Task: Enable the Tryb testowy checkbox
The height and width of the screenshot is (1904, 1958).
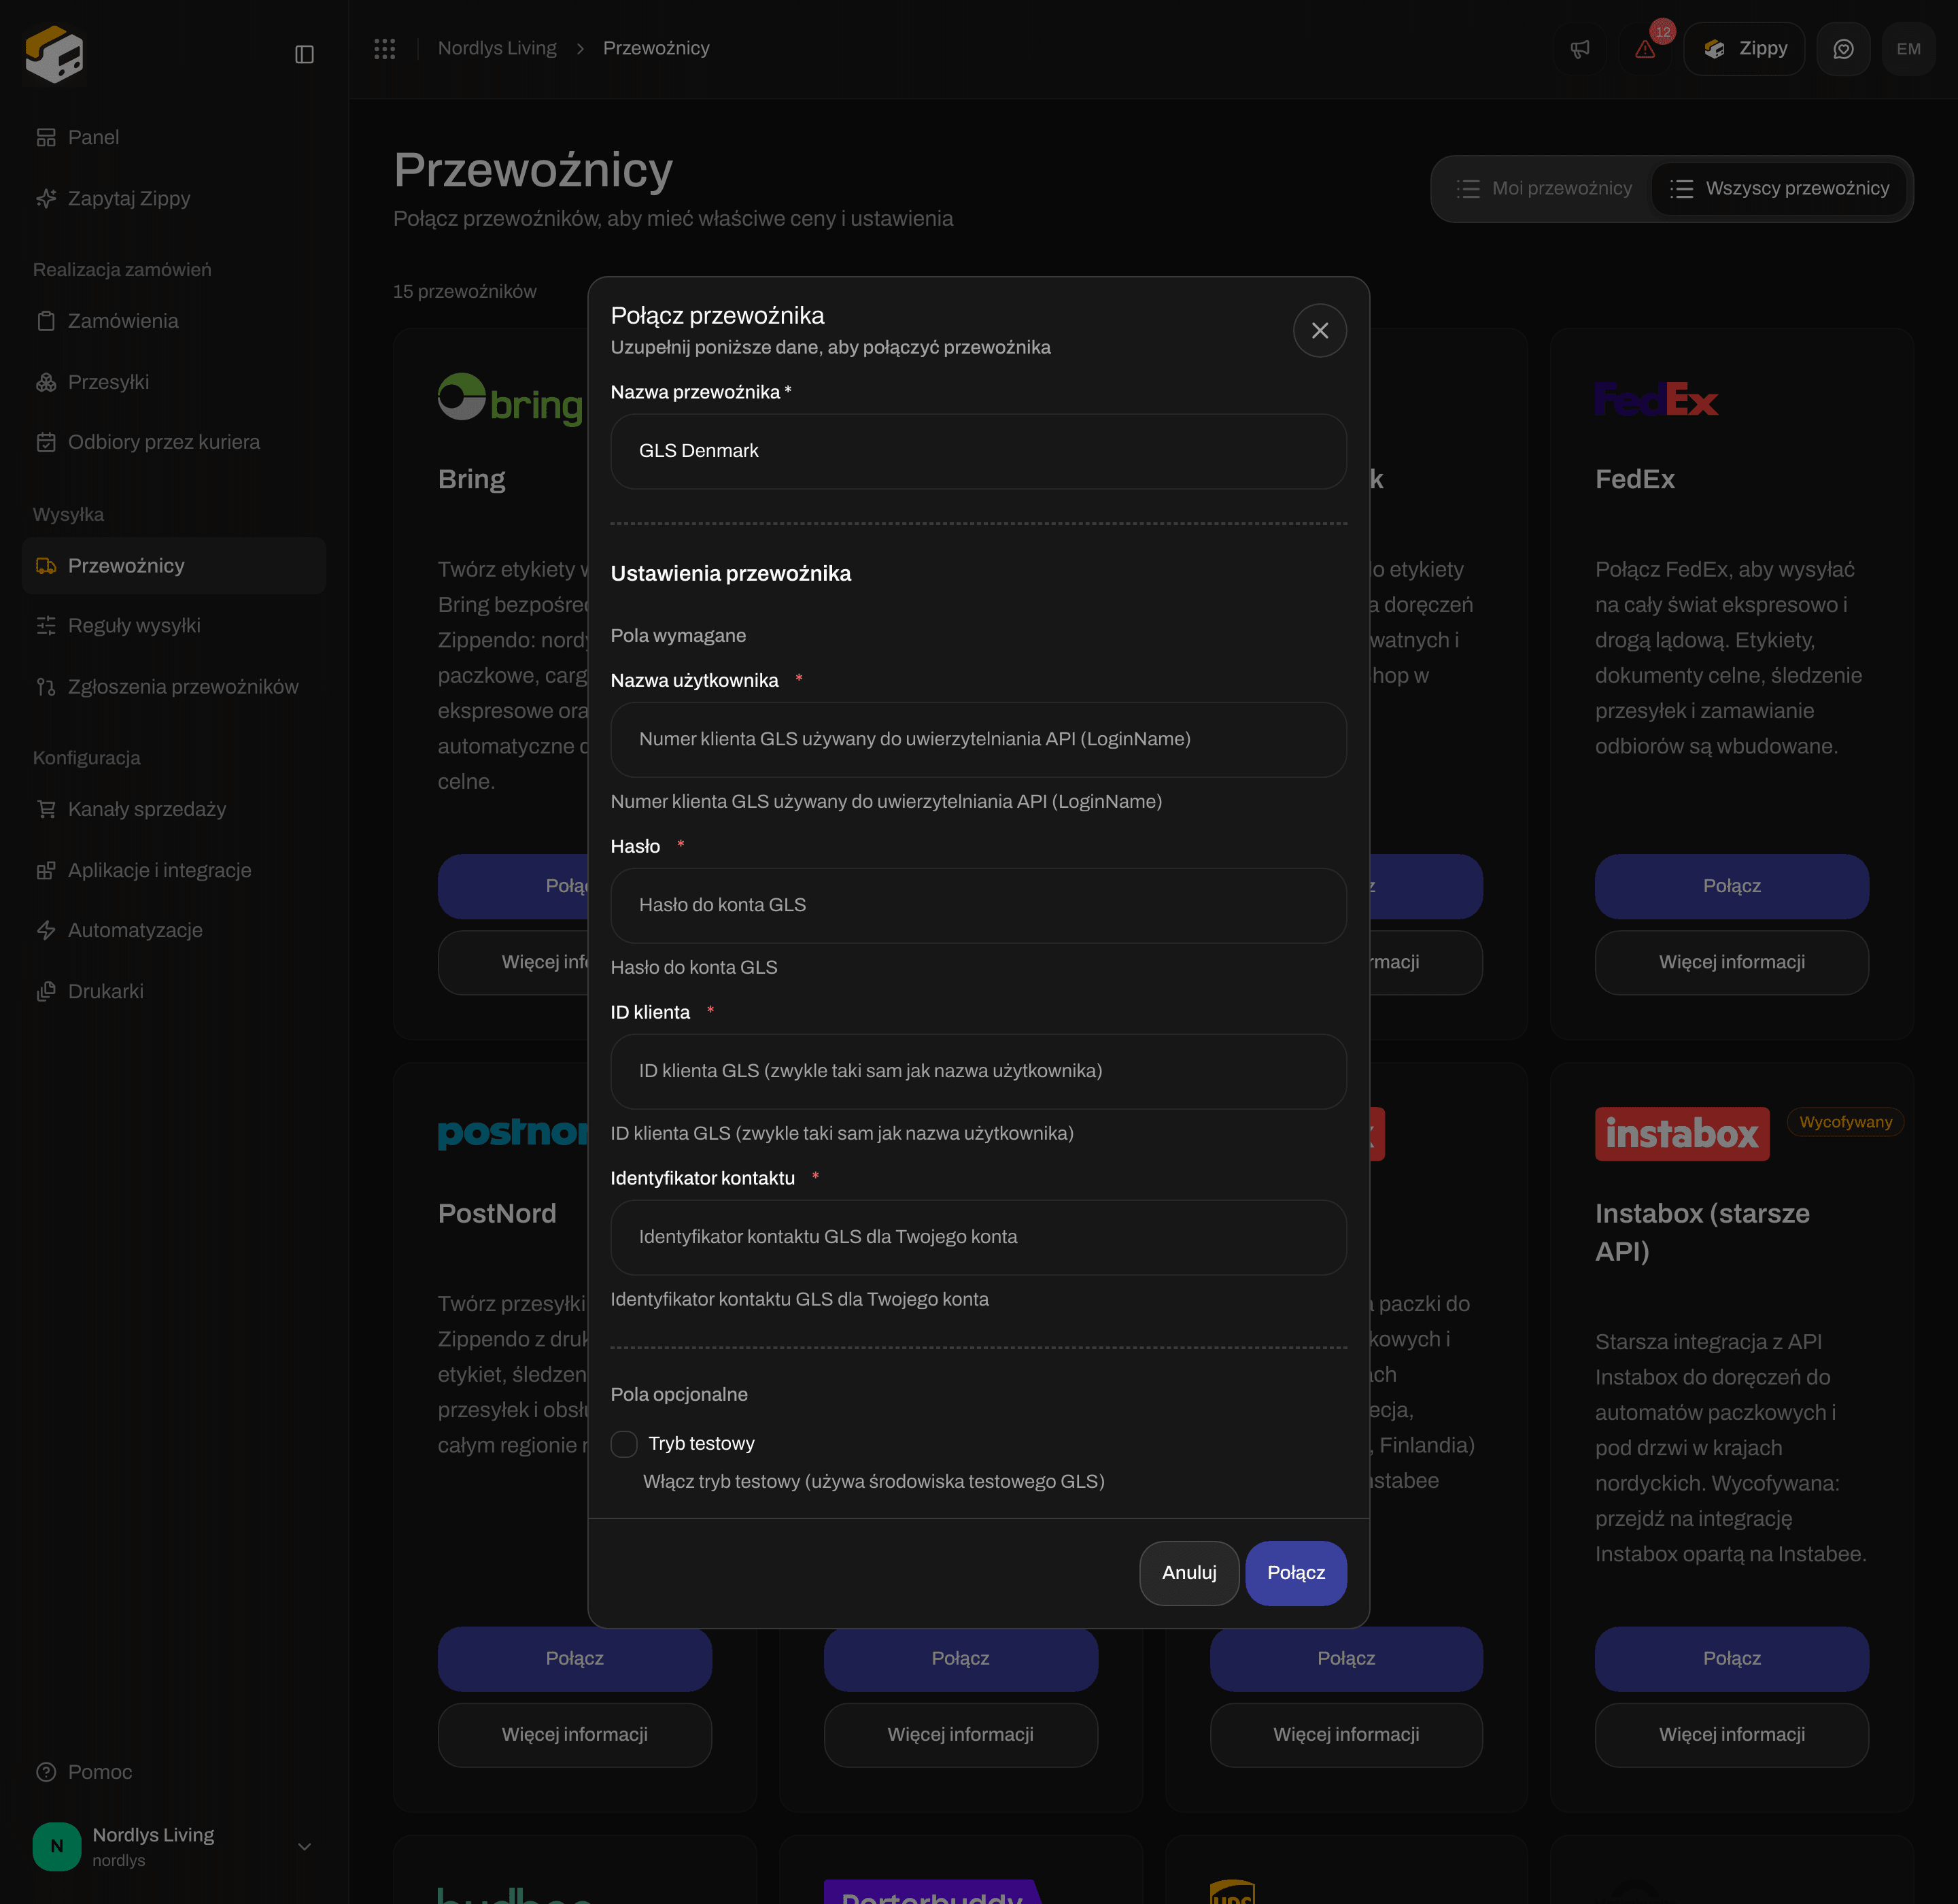Action: 624,1443
